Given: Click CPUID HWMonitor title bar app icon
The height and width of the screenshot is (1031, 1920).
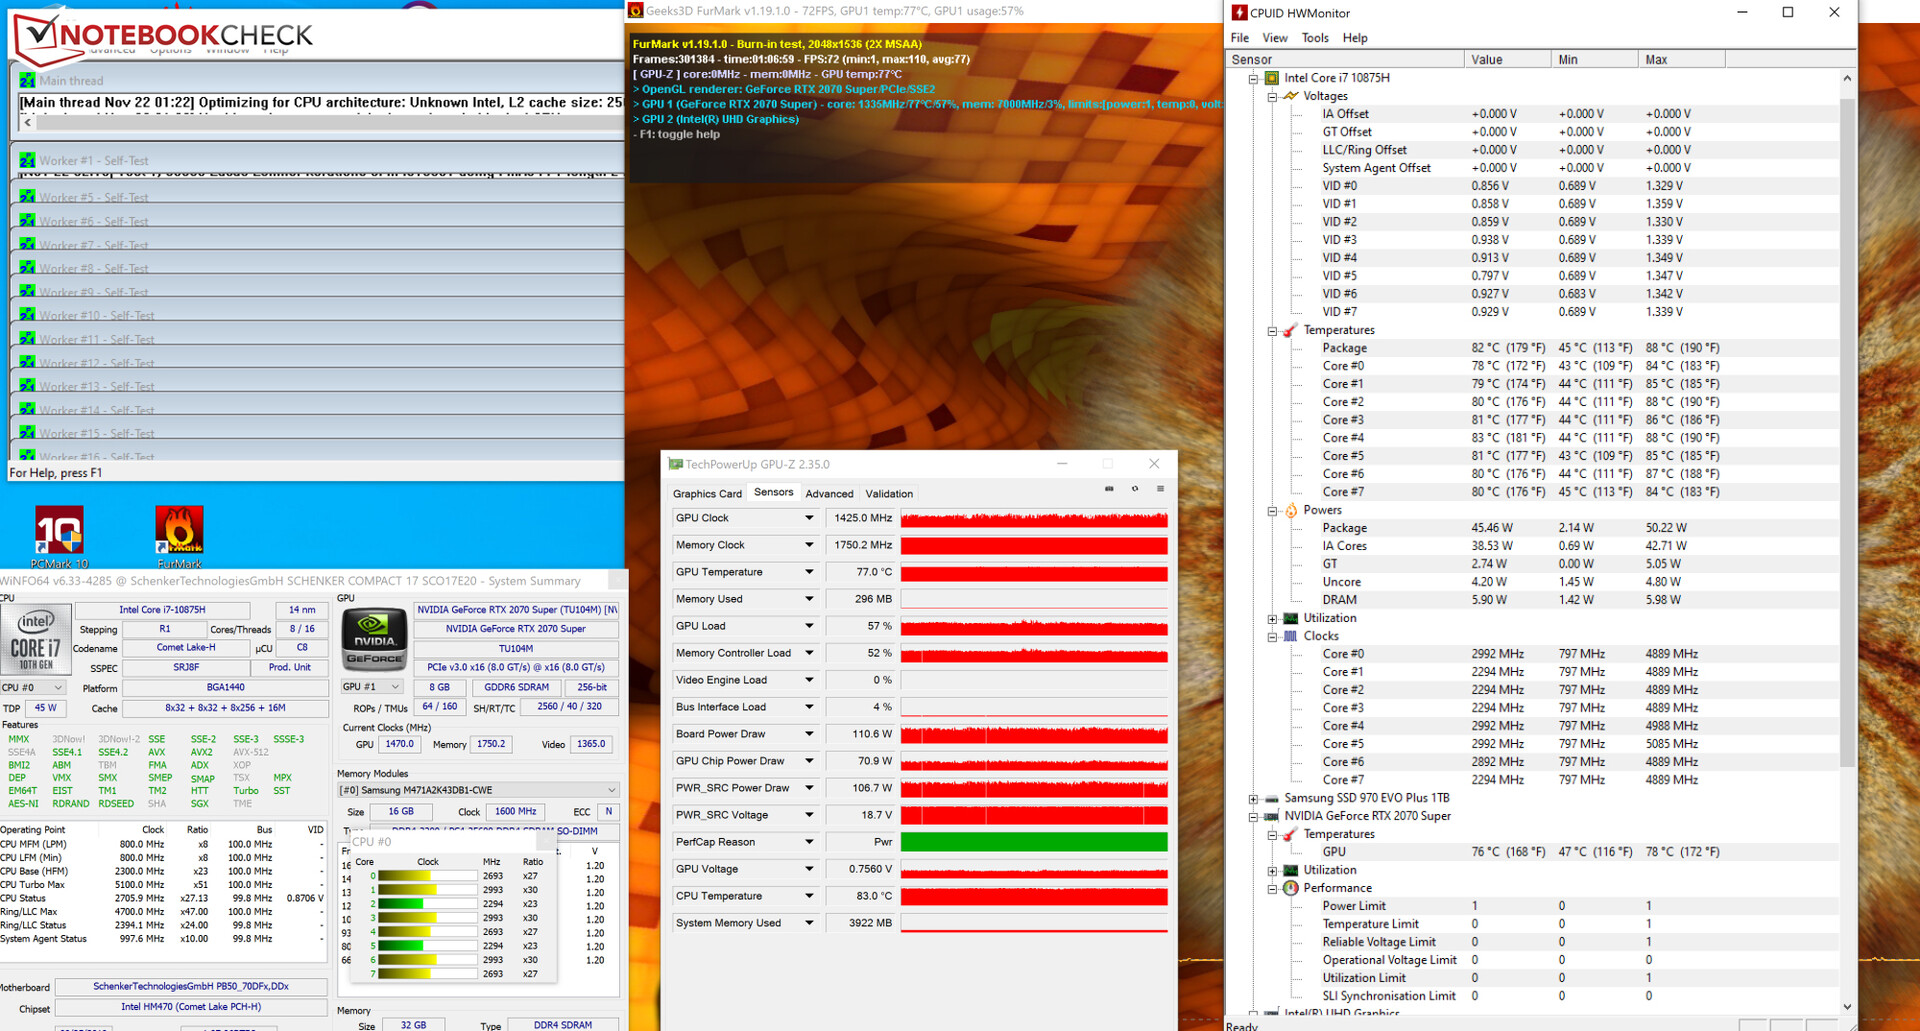Looking at the screenshot, I should (1239, 13).
